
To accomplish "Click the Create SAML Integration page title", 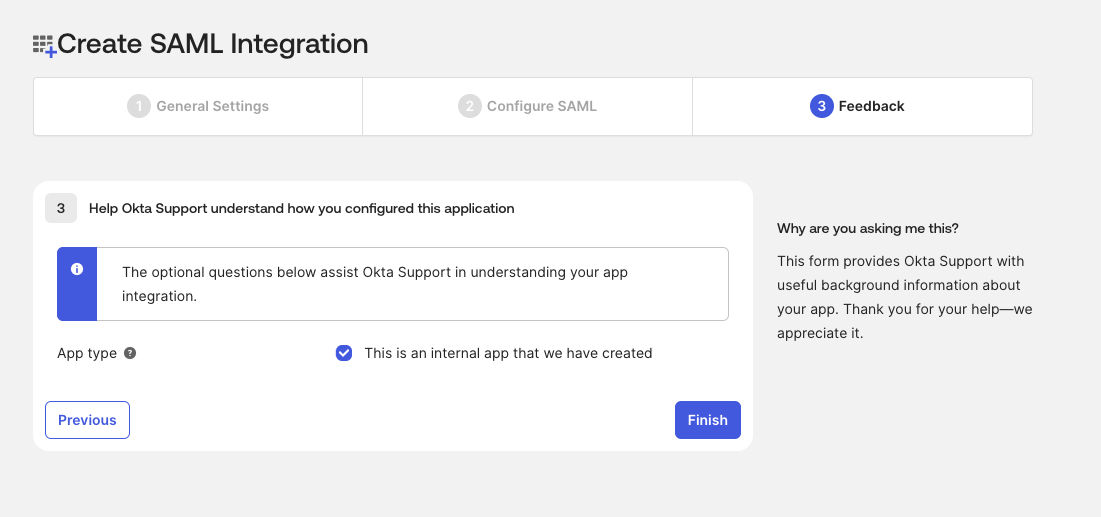I will pyautogui.click(x=213, y=44).
